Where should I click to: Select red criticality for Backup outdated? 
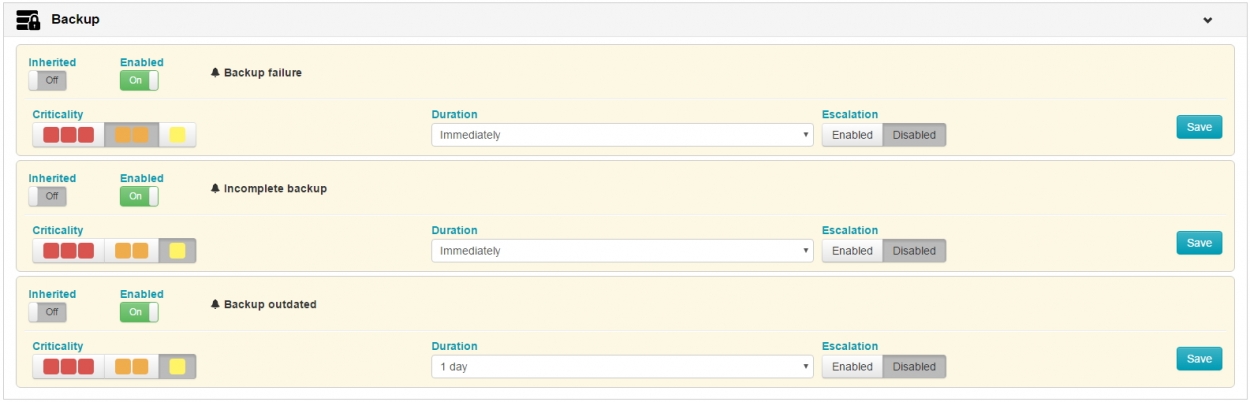click(68, 367)
